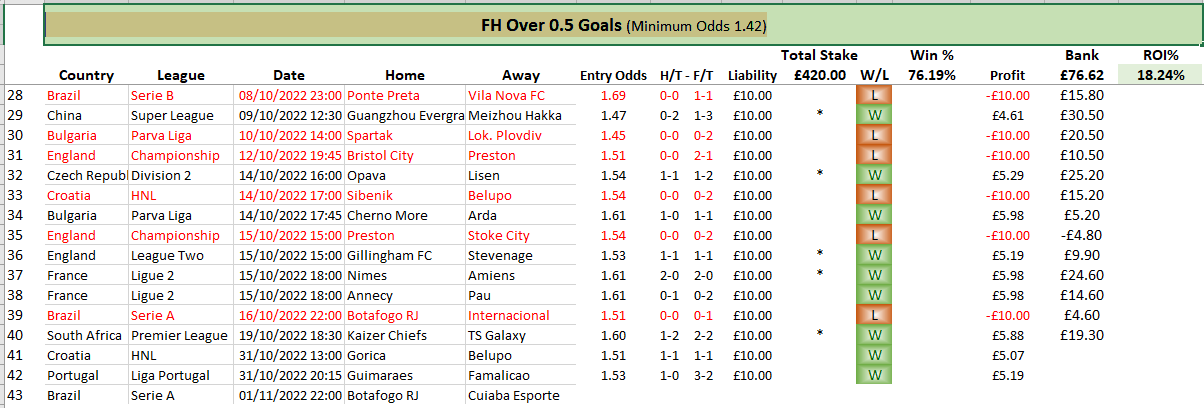
Task: Click the asterisk marker in the Opava row
Action: 819,175
